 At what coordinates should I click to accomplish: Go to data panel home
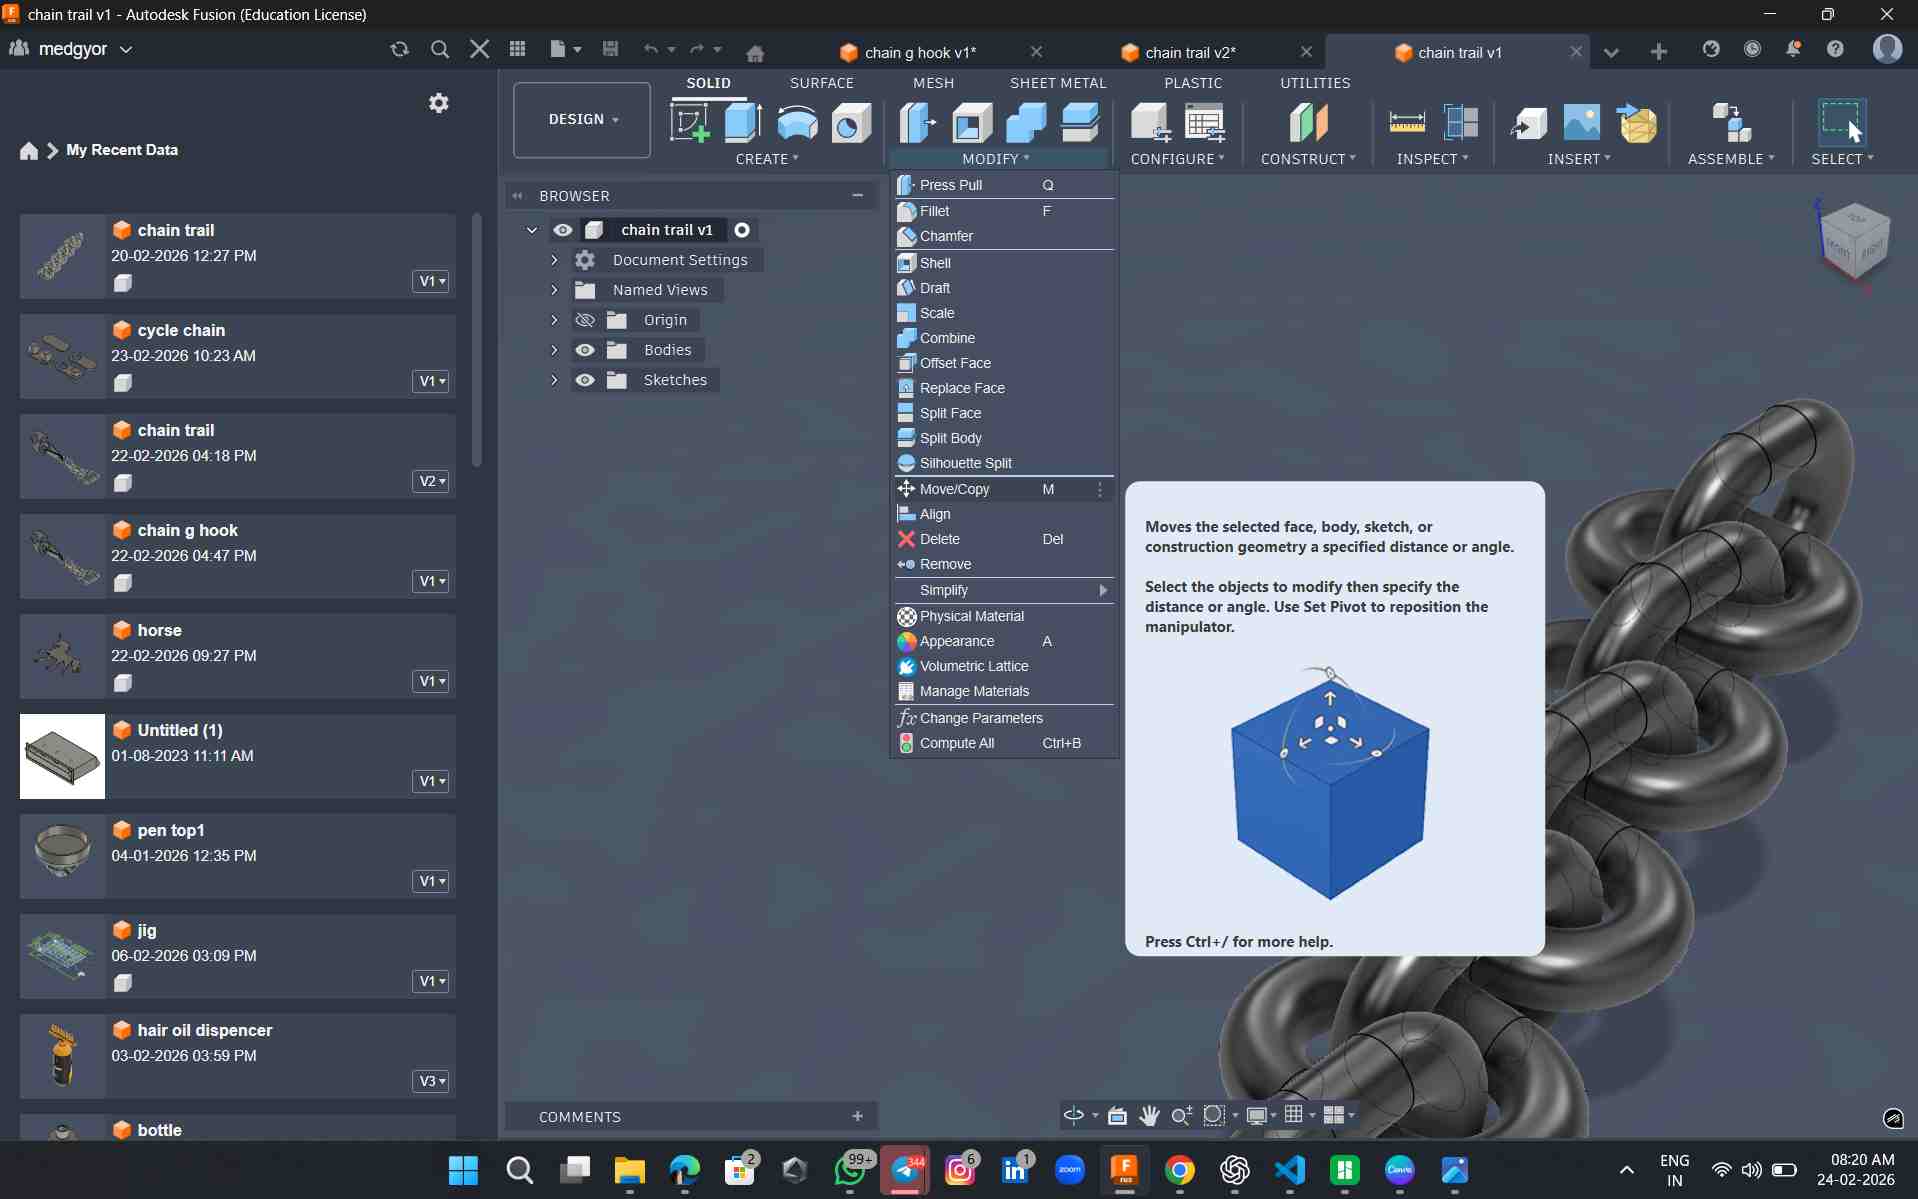[29, 150]
